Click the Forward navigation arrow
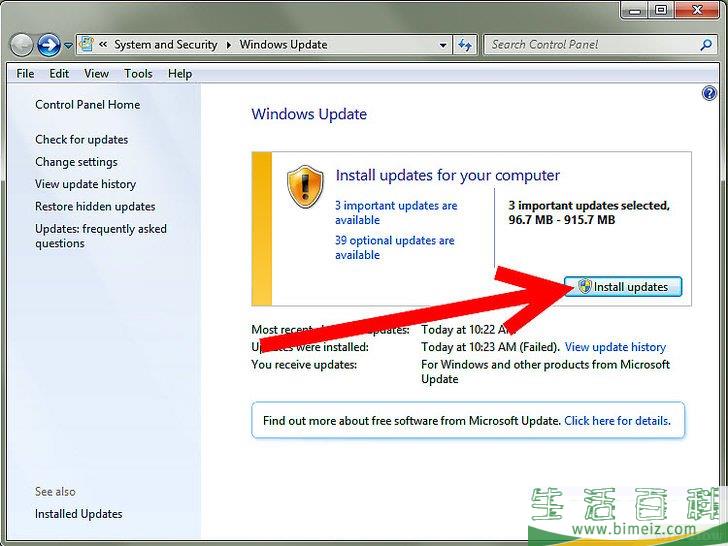This screenshot has width=728, height=546. [x=49, y=45]
